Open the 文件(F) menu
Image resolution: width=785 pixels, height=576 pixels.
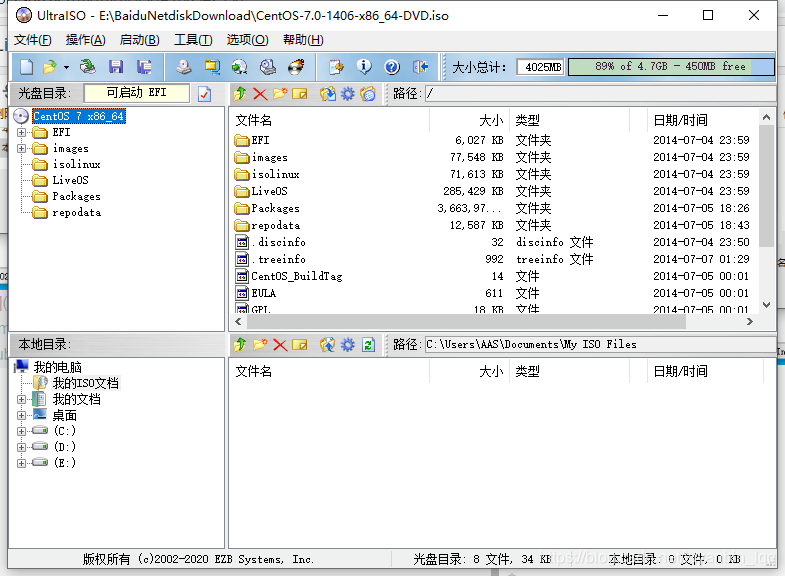pos(33,40)
